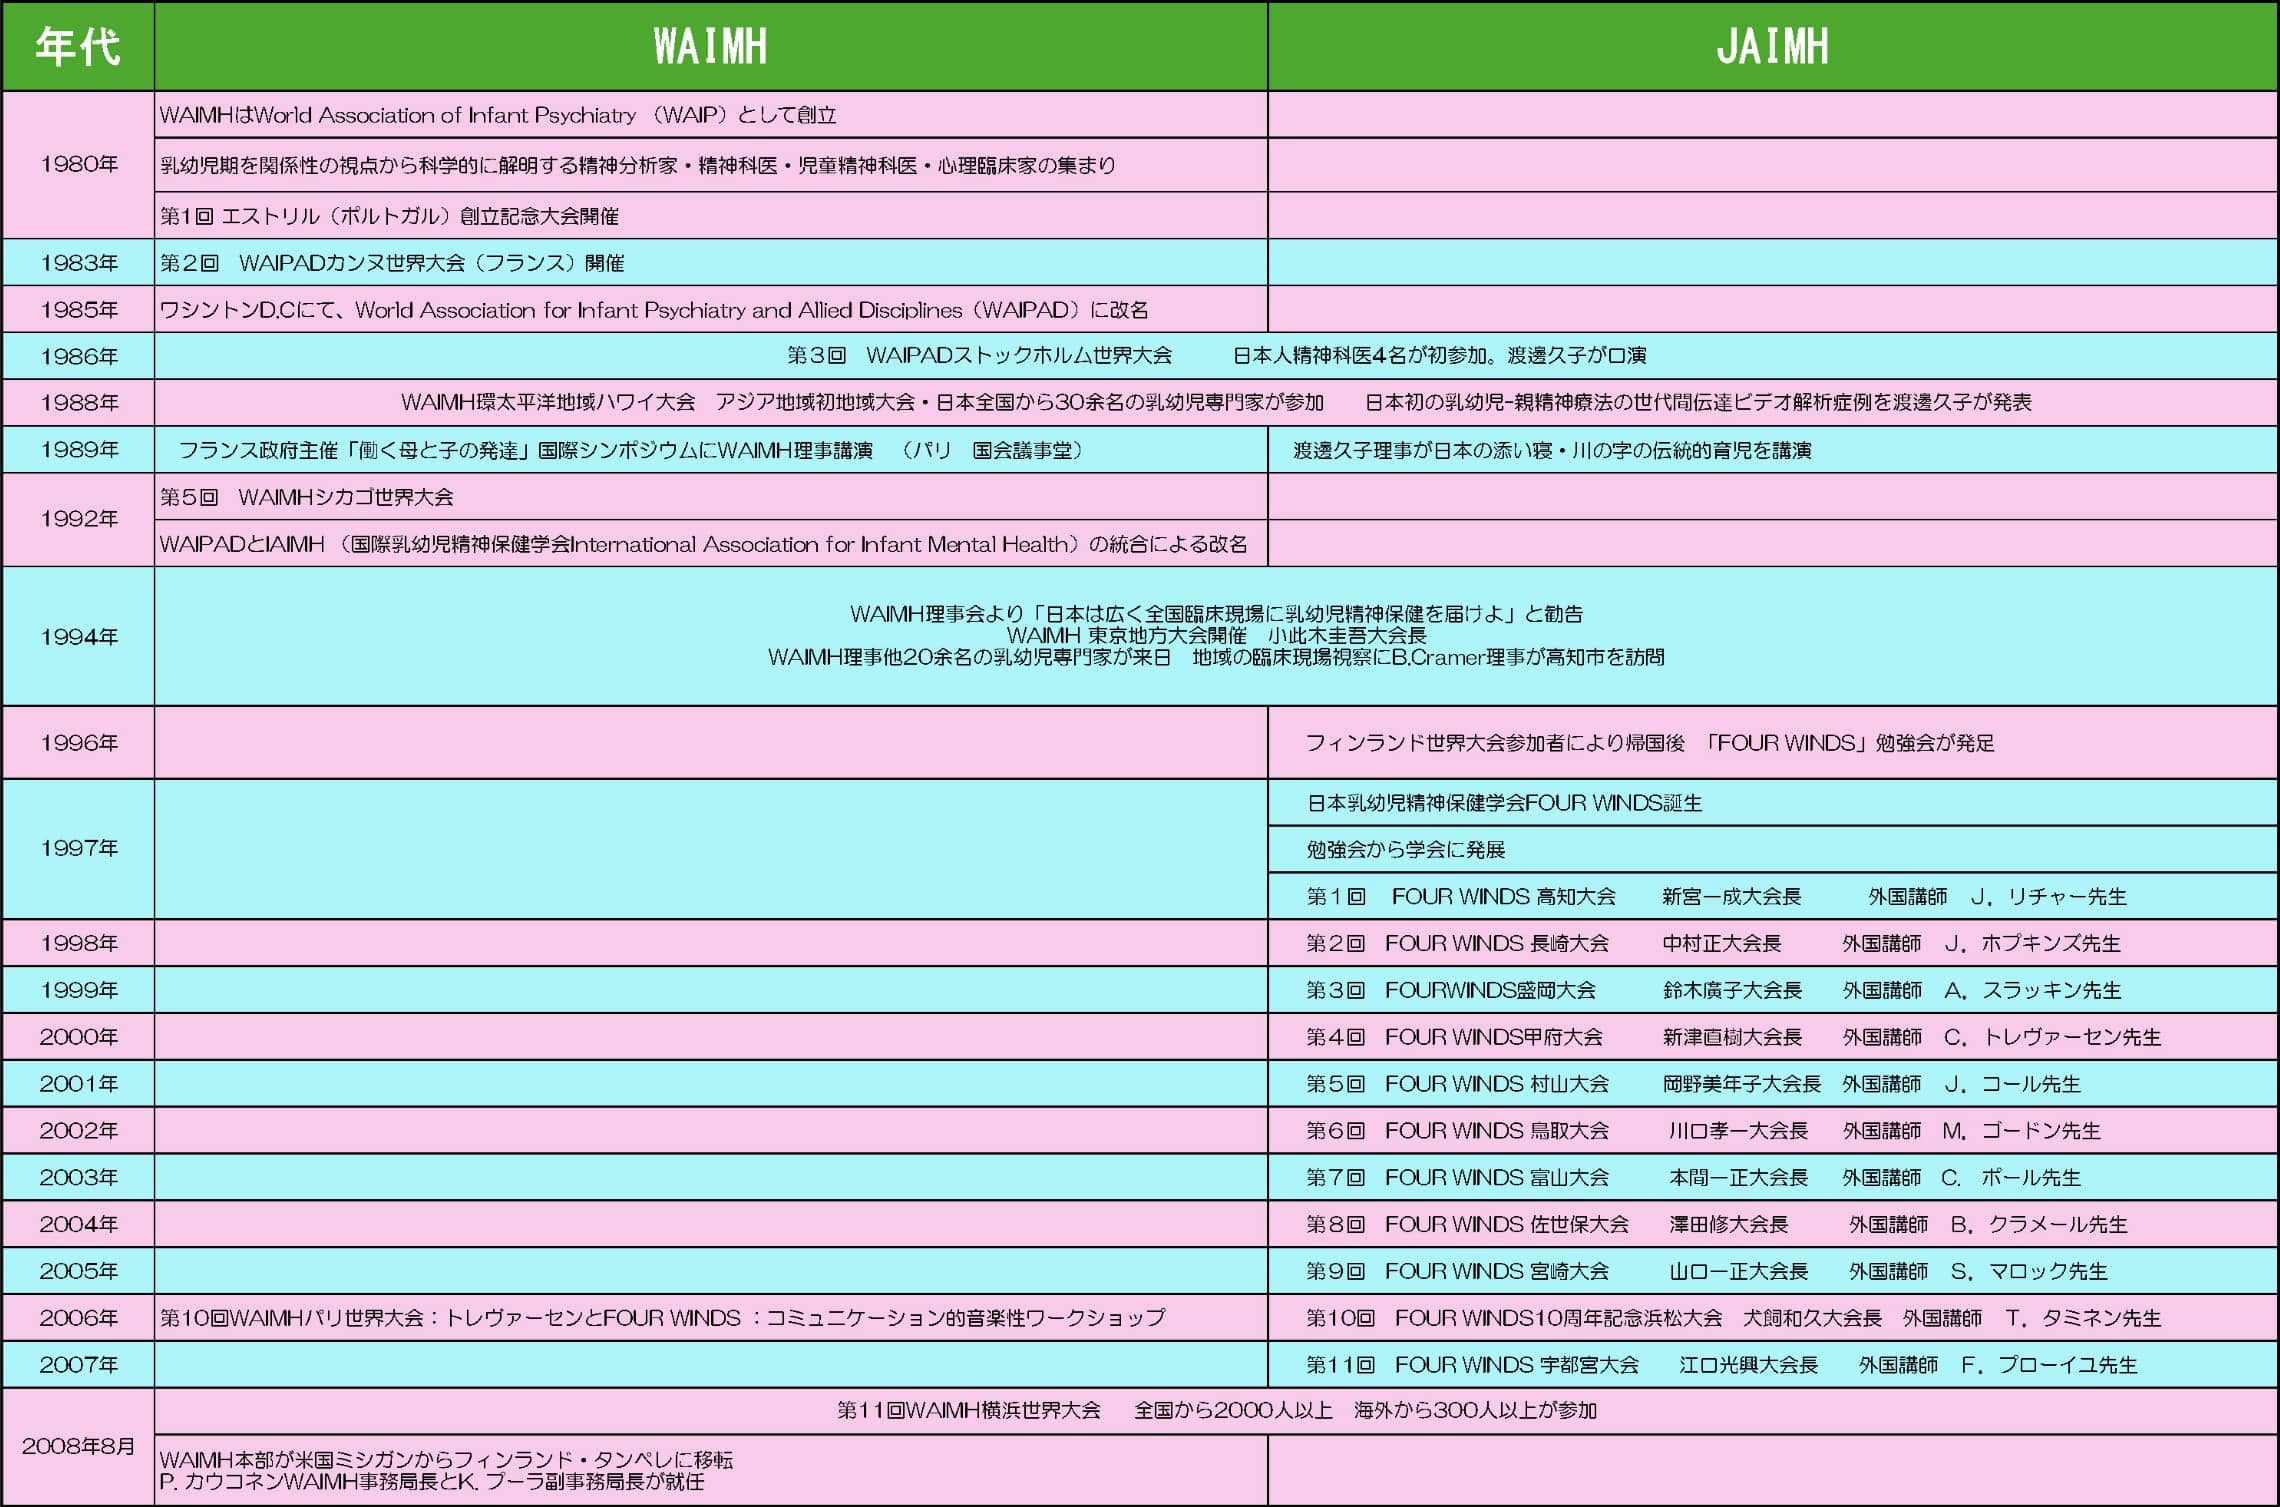Click the 1996年 FOUR WINDS勉強会 entry
Image resolution: width=2280 pixels, height=1507 pixels.
point(1649,743)
